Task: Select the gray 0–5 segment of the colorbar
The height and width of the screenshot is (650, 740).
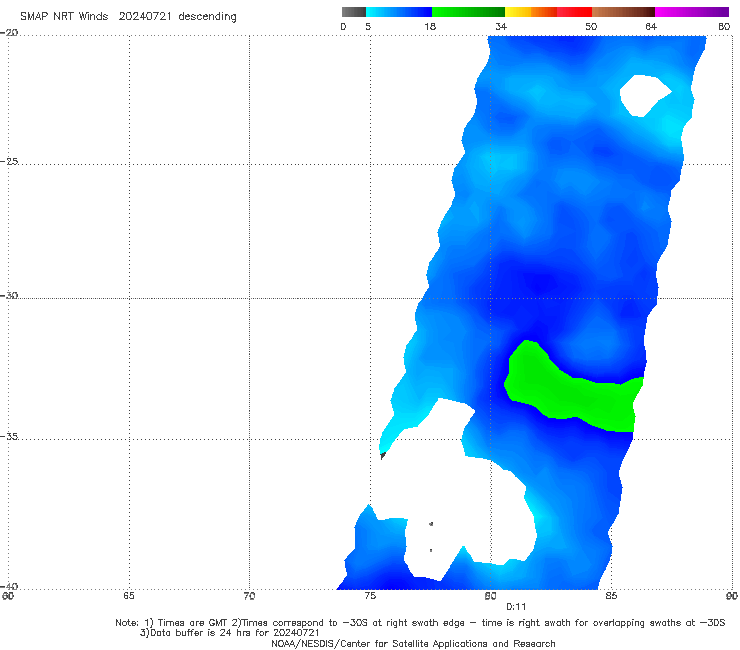Action: pyautogui.click(x=354, y=12)
